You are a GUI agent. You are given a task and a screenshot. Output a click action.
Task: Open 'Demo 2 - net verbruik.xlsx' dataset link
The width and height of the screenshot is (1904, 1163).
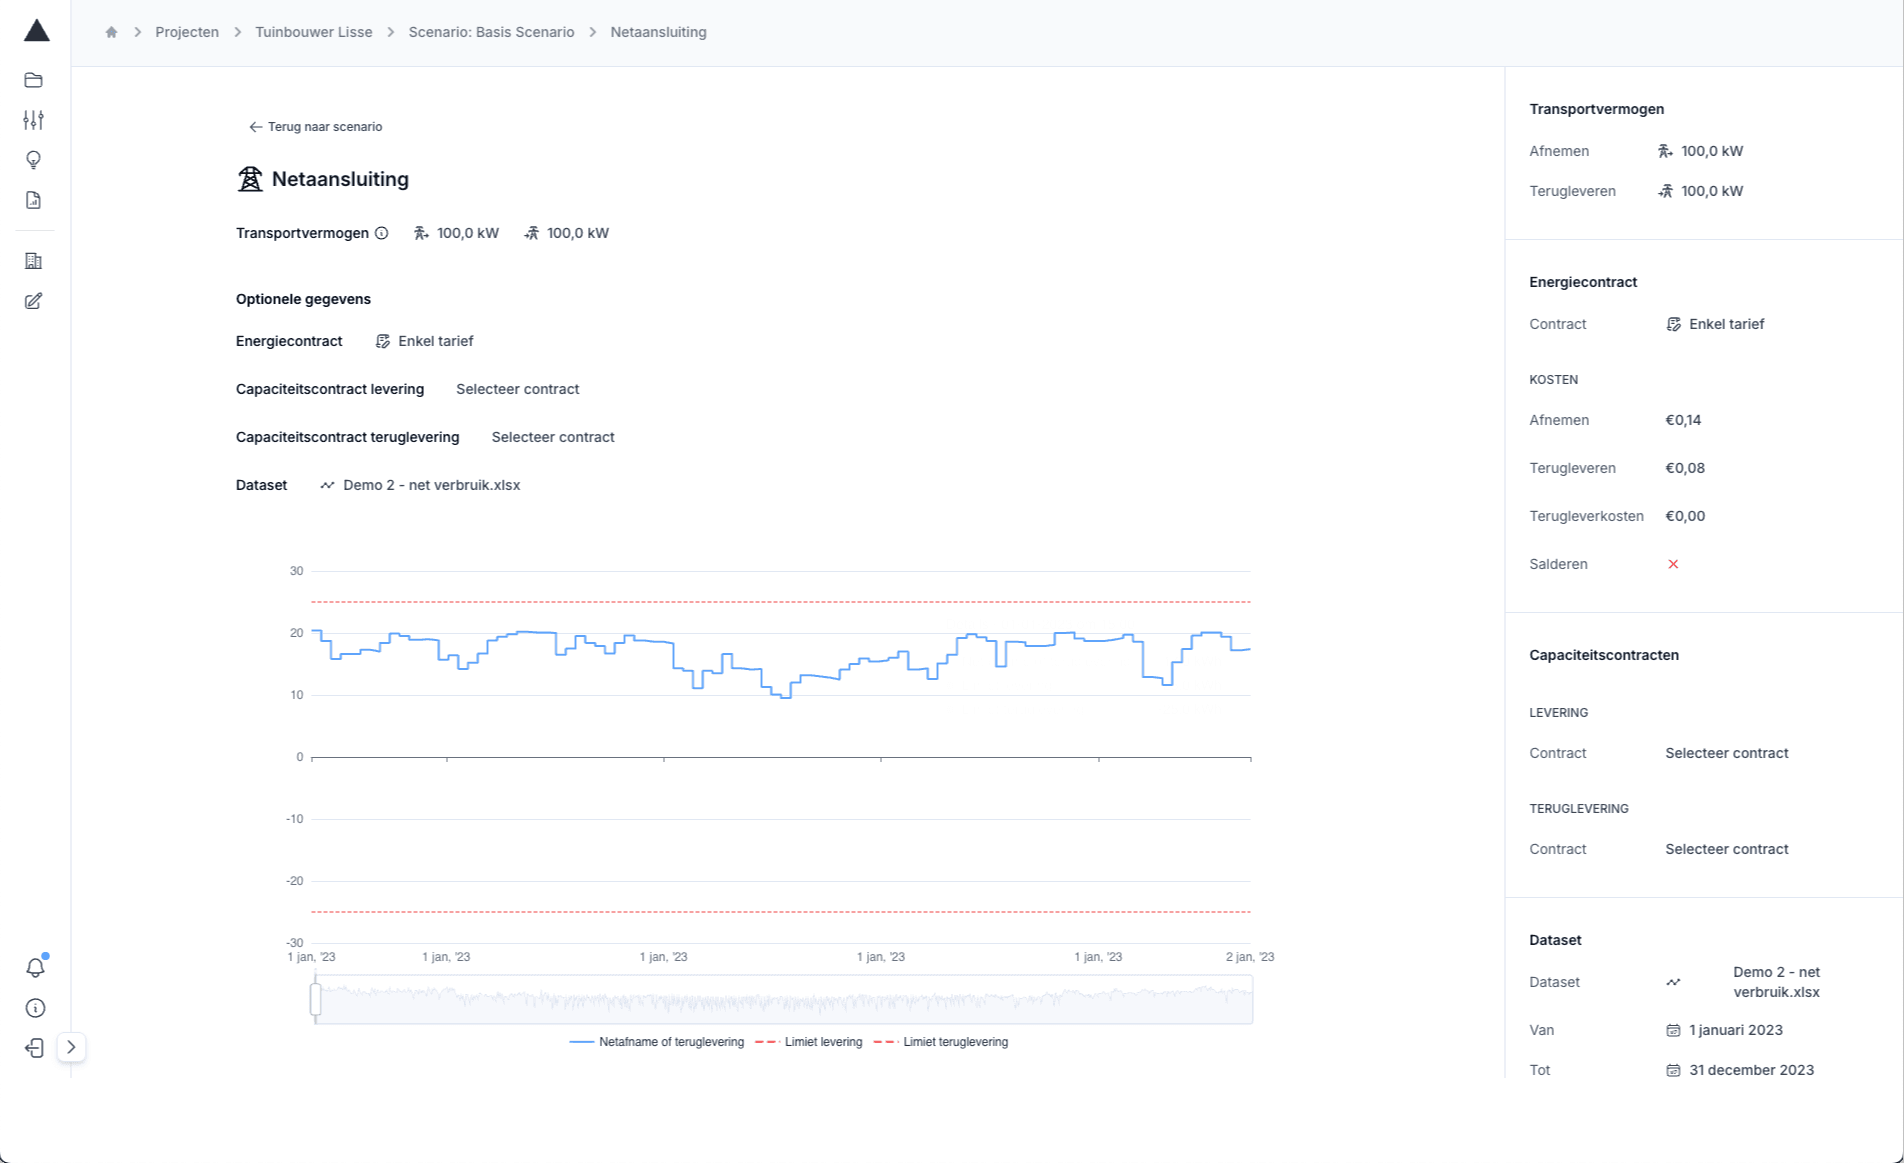pyautogui.click(x=431, y=485)
